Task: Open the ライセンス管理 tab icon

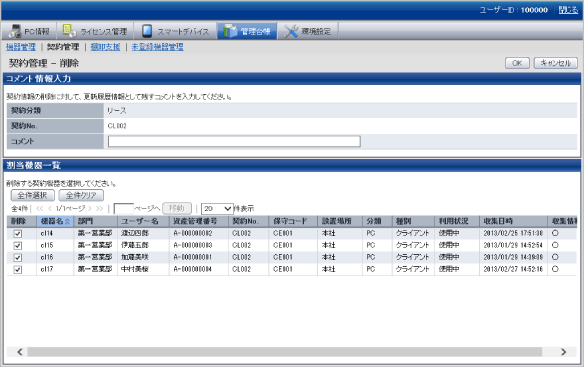Action: (x=69, y=31)
